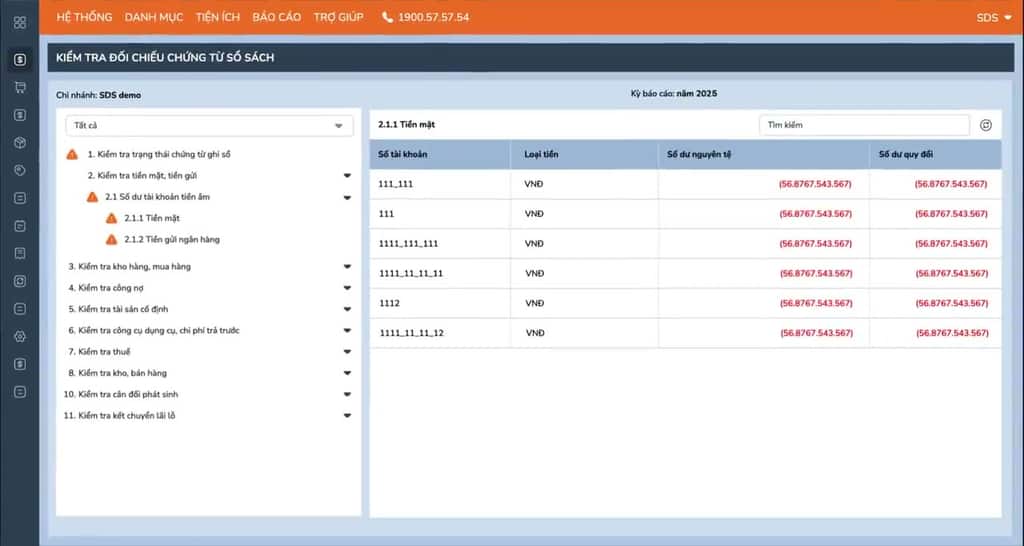Expand arrow for 6. Kiểm tra công cụ dụng cụ
This screenshot has height=546, width=1024.
[x=347, y=330]
